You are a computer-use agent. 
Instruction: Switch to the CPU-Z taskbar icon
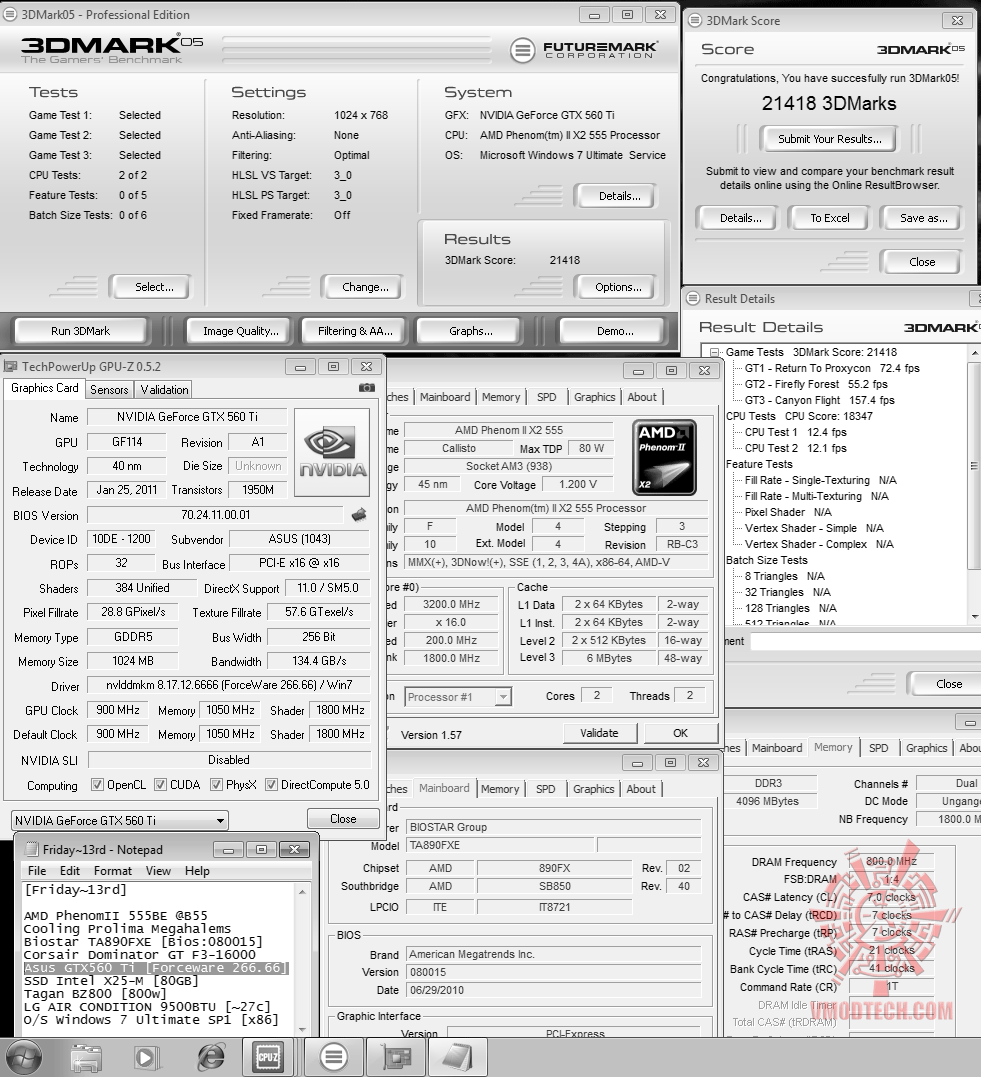[267, 1057]
